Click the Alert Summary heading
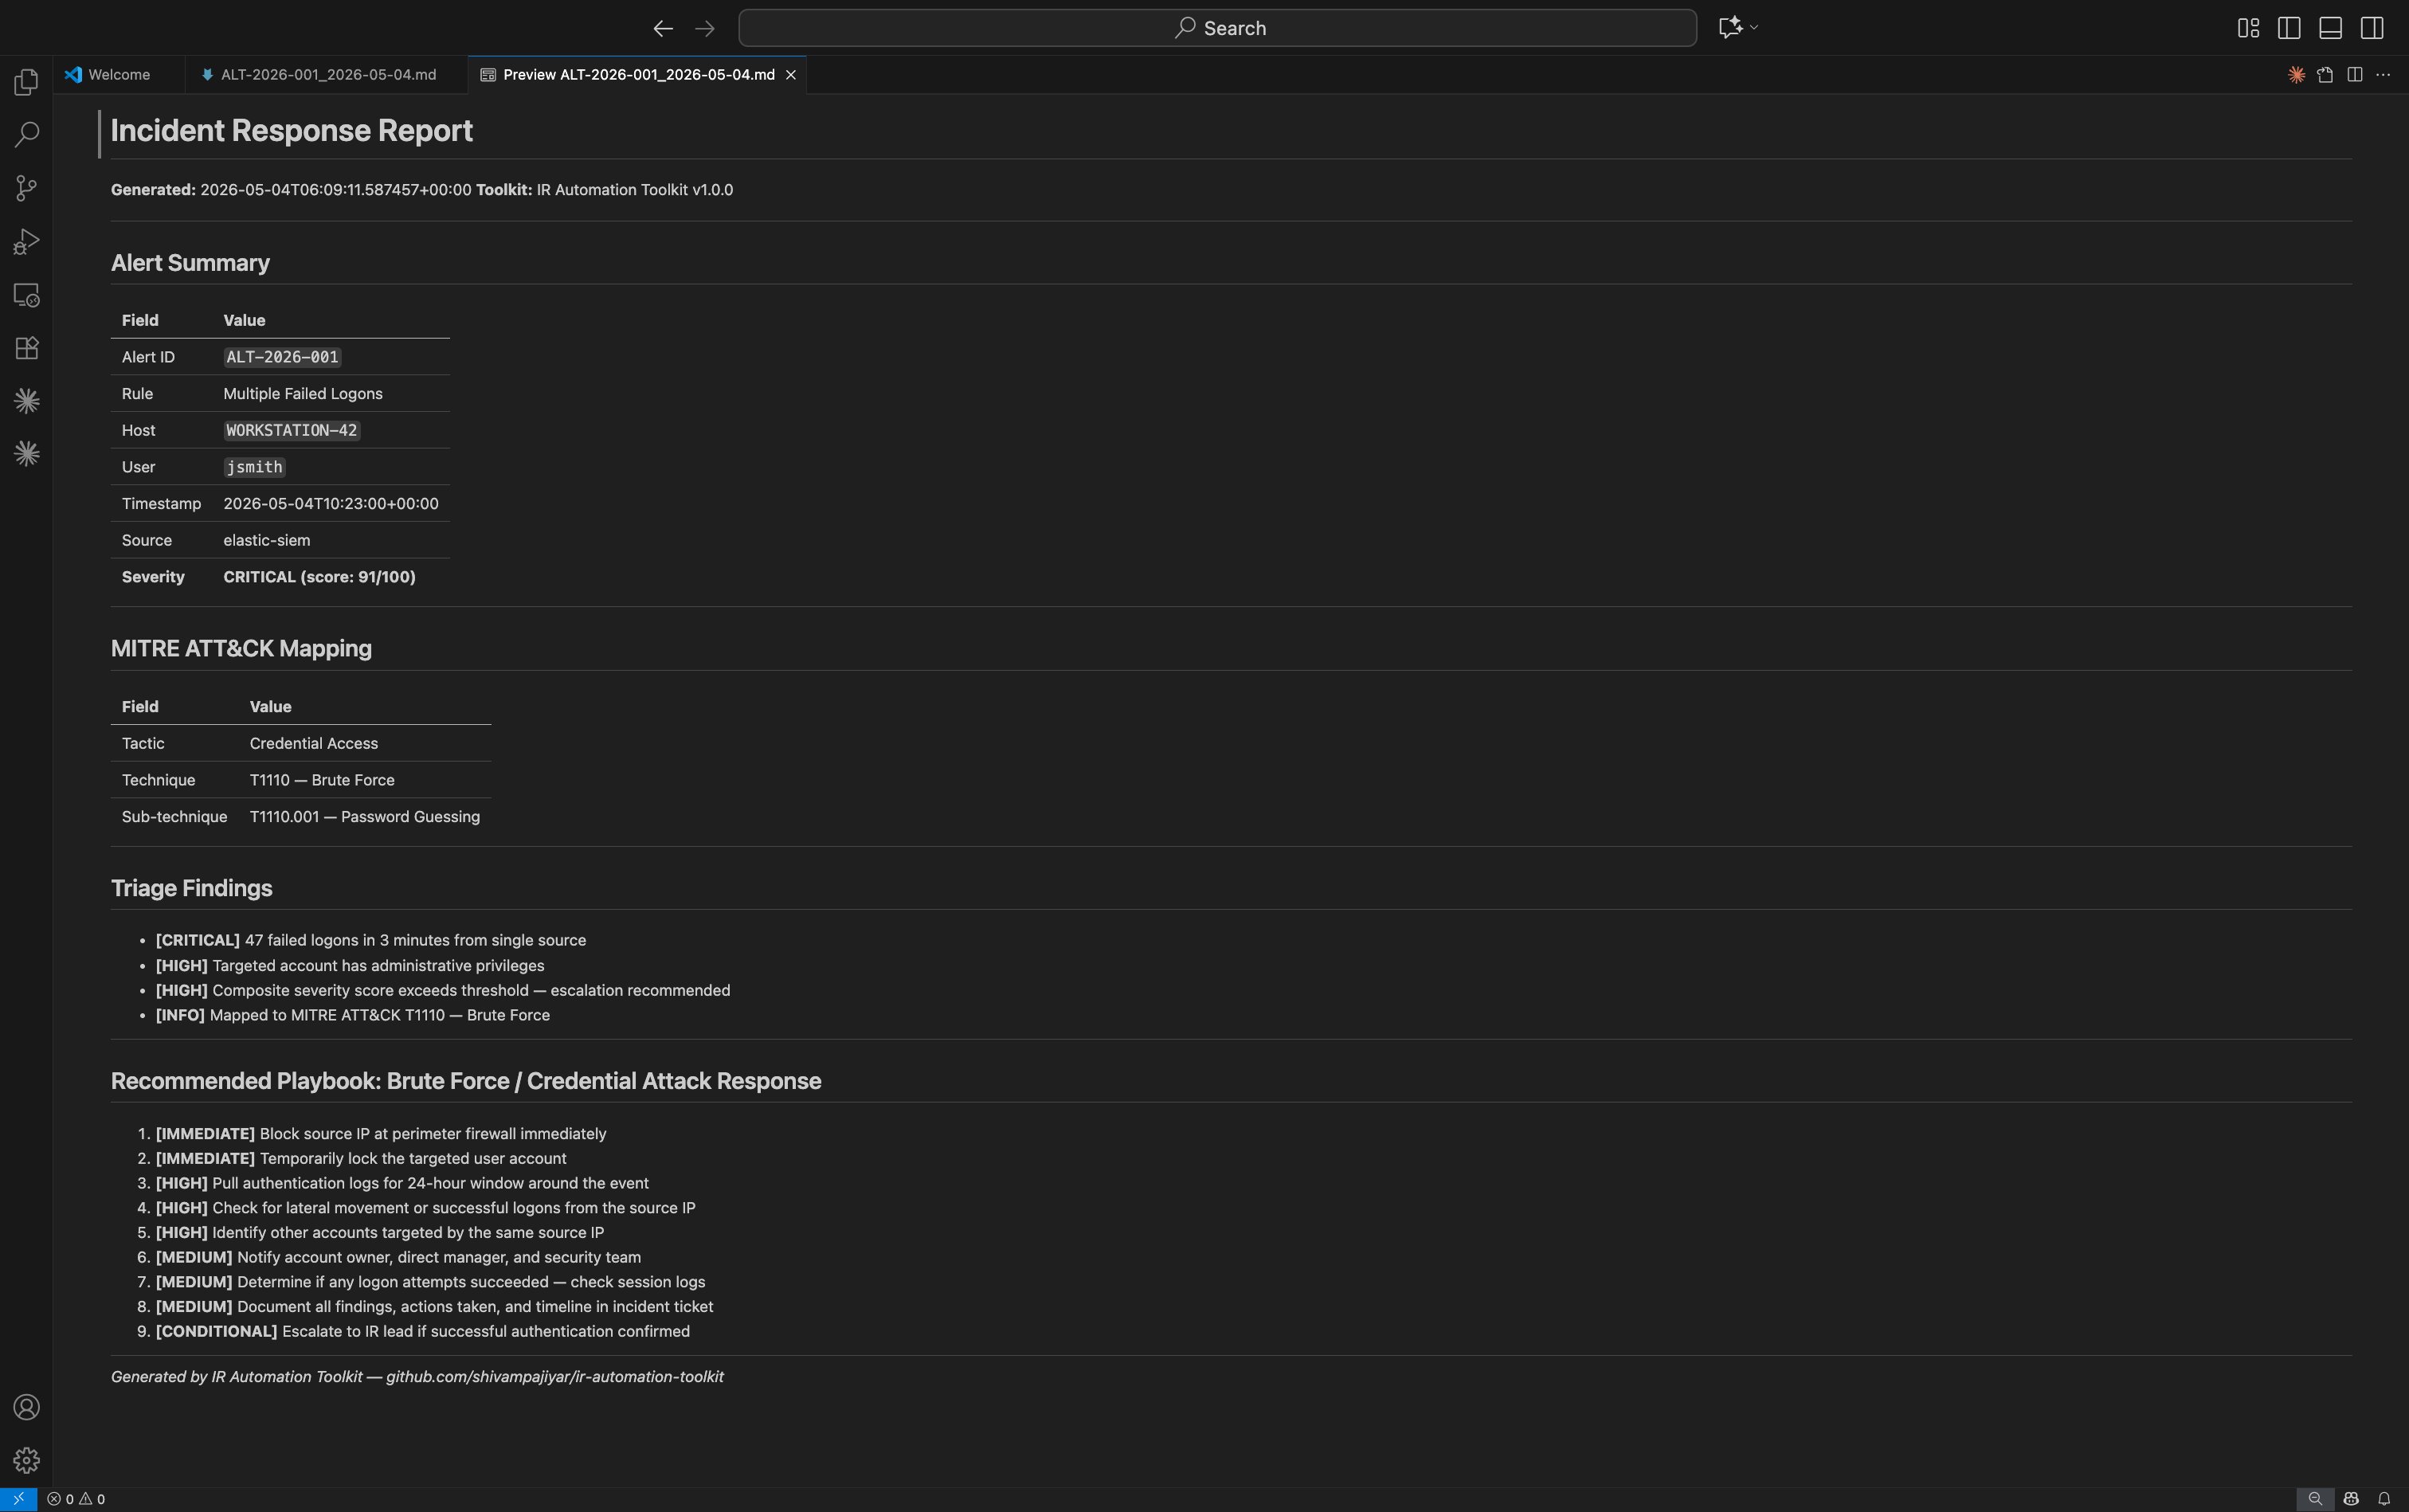The image size is (2409, 1512). click(x=190, y=263)
